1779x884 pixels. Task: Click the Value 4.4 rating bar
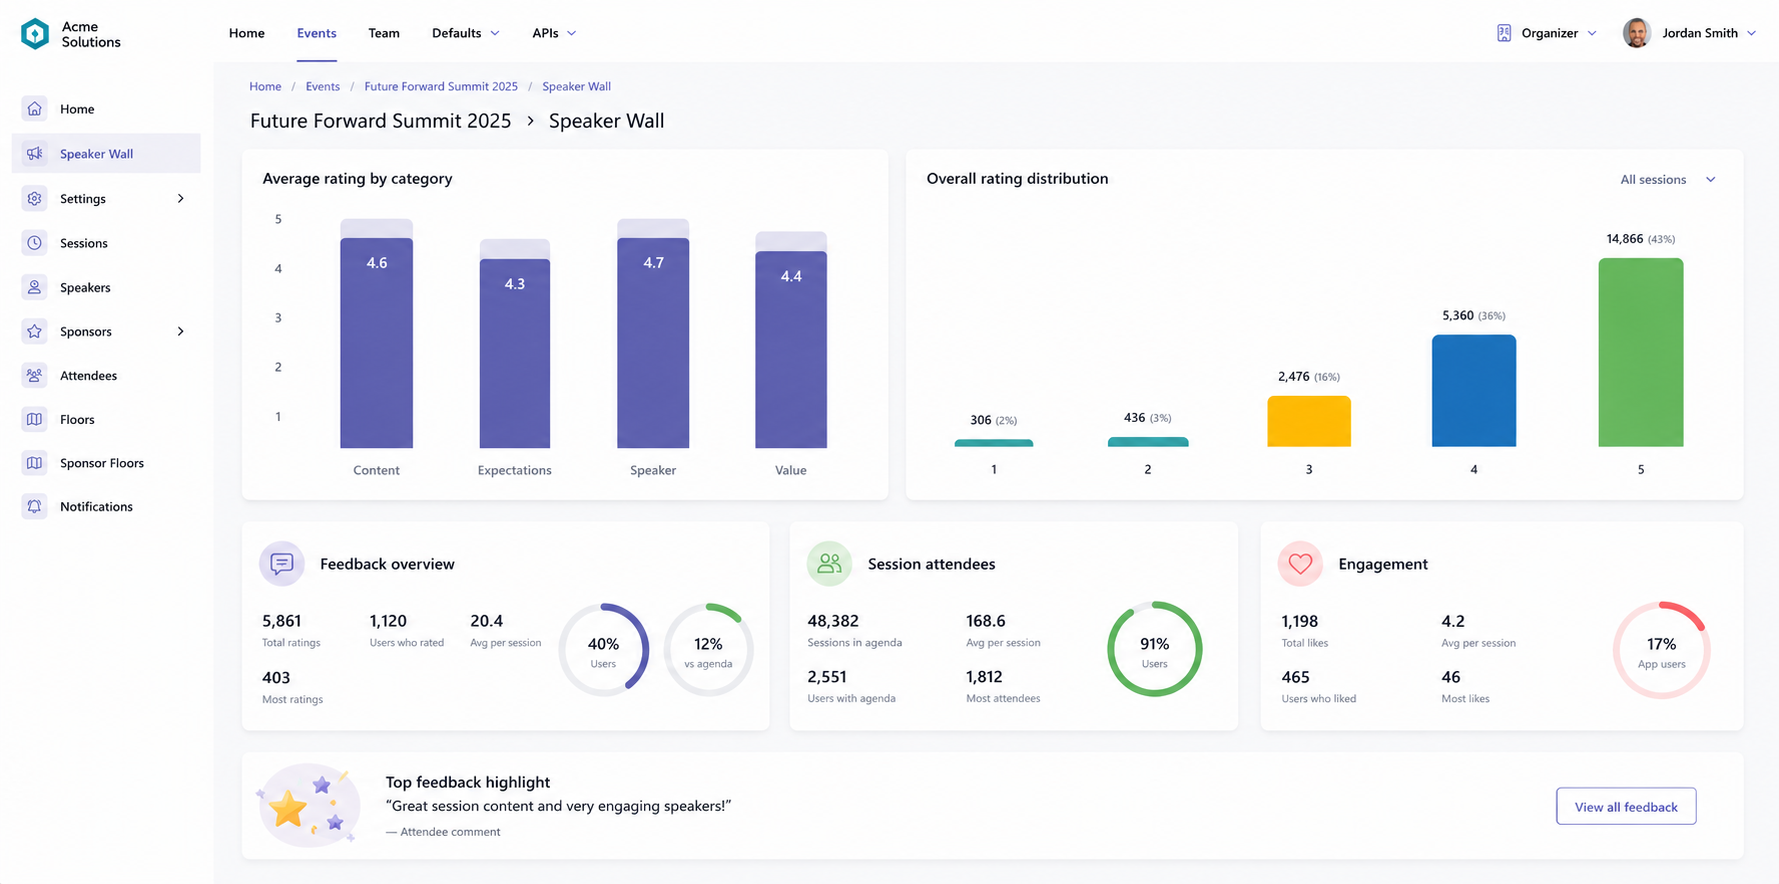791,350
